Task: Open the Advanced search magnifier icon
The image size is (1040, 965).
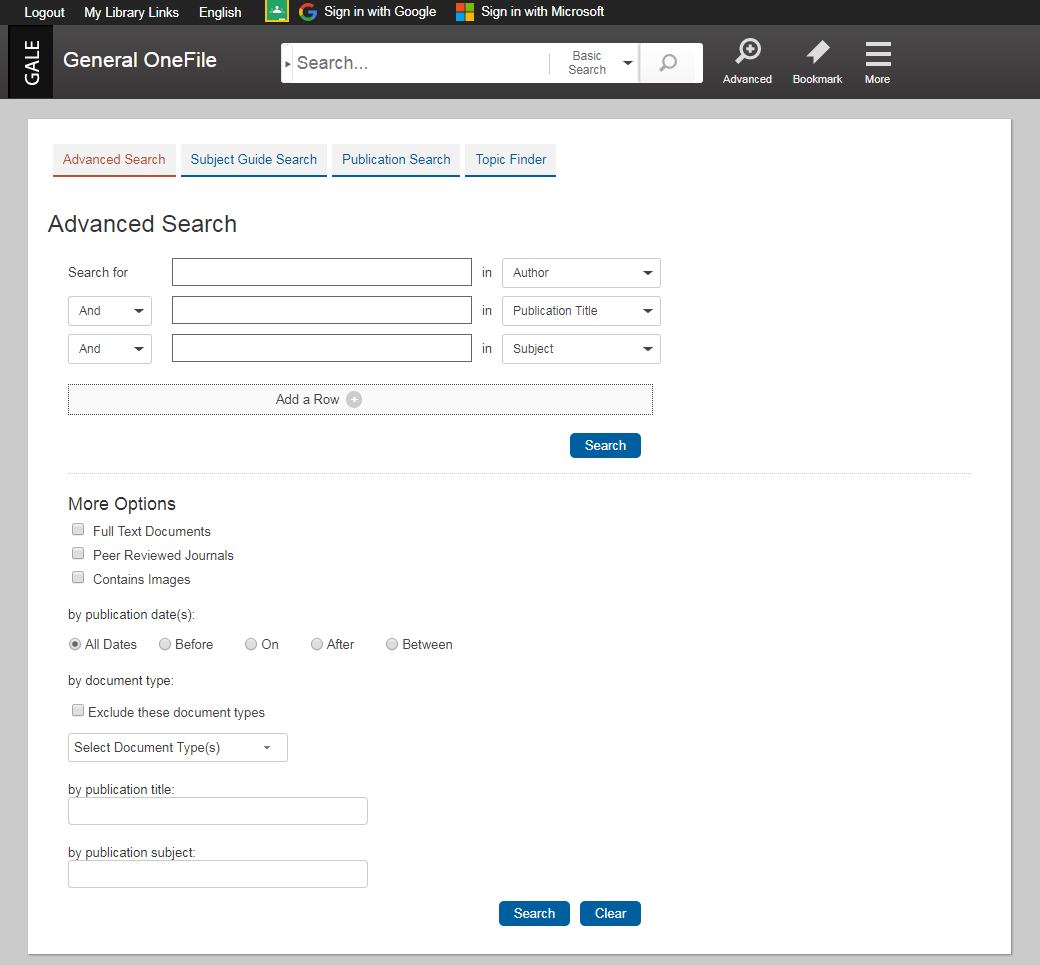Action: [x=747, y=53]
